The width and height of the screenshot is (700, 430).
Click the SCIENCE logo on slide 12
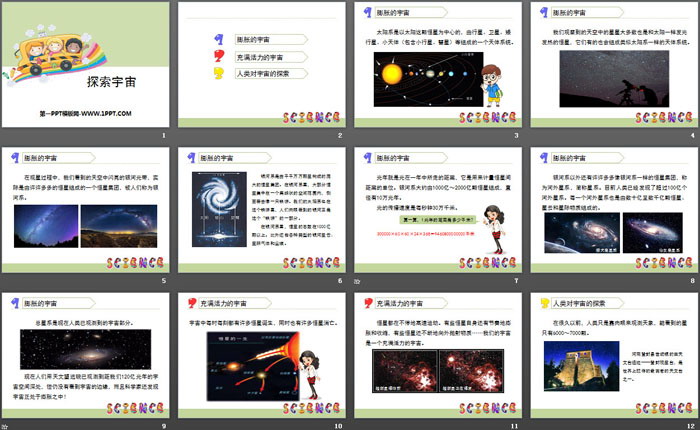click(664, 408)
